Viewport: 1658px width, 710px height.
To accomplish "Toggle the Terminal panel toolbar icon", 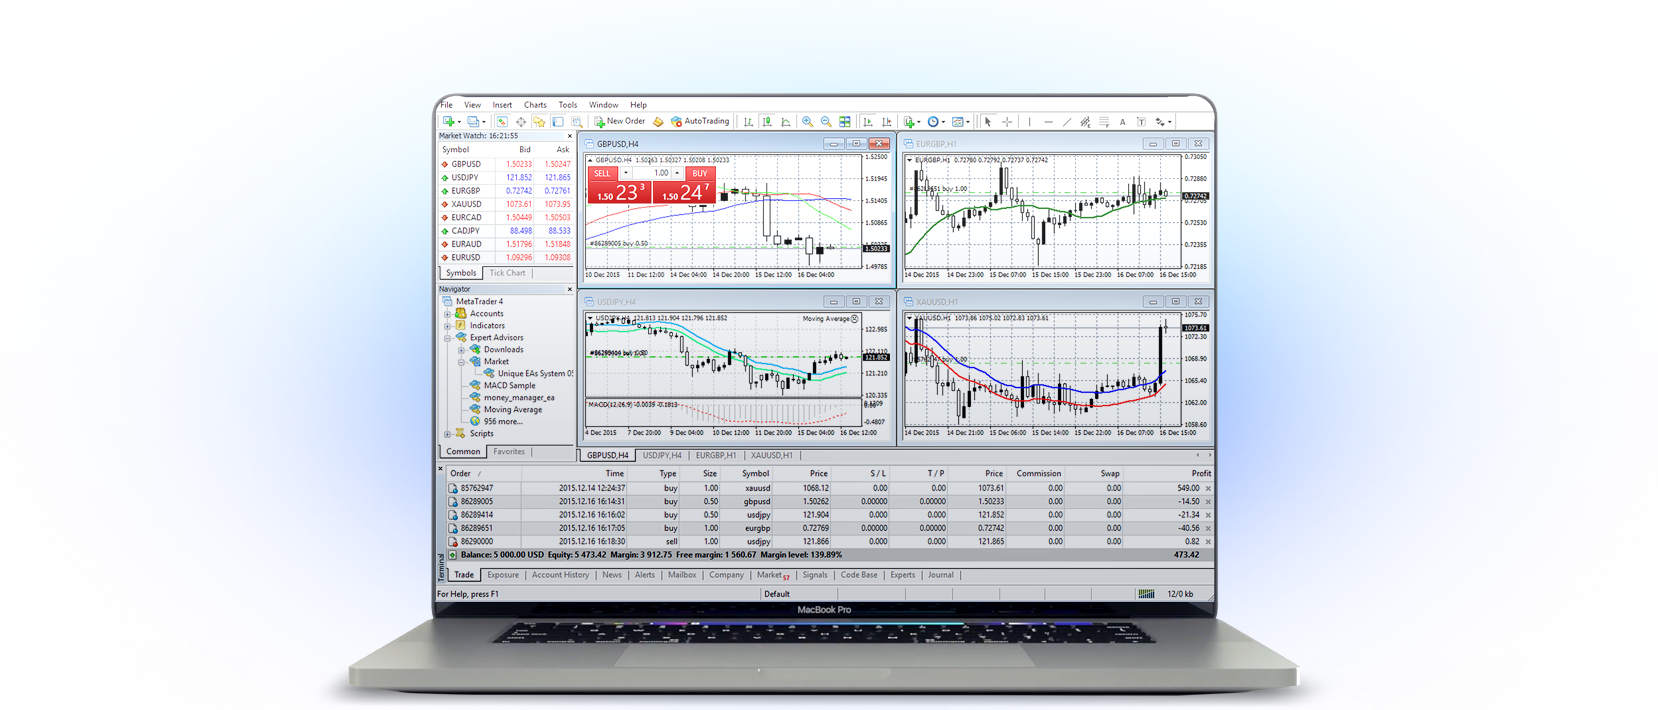I will (x=558, y=122).
